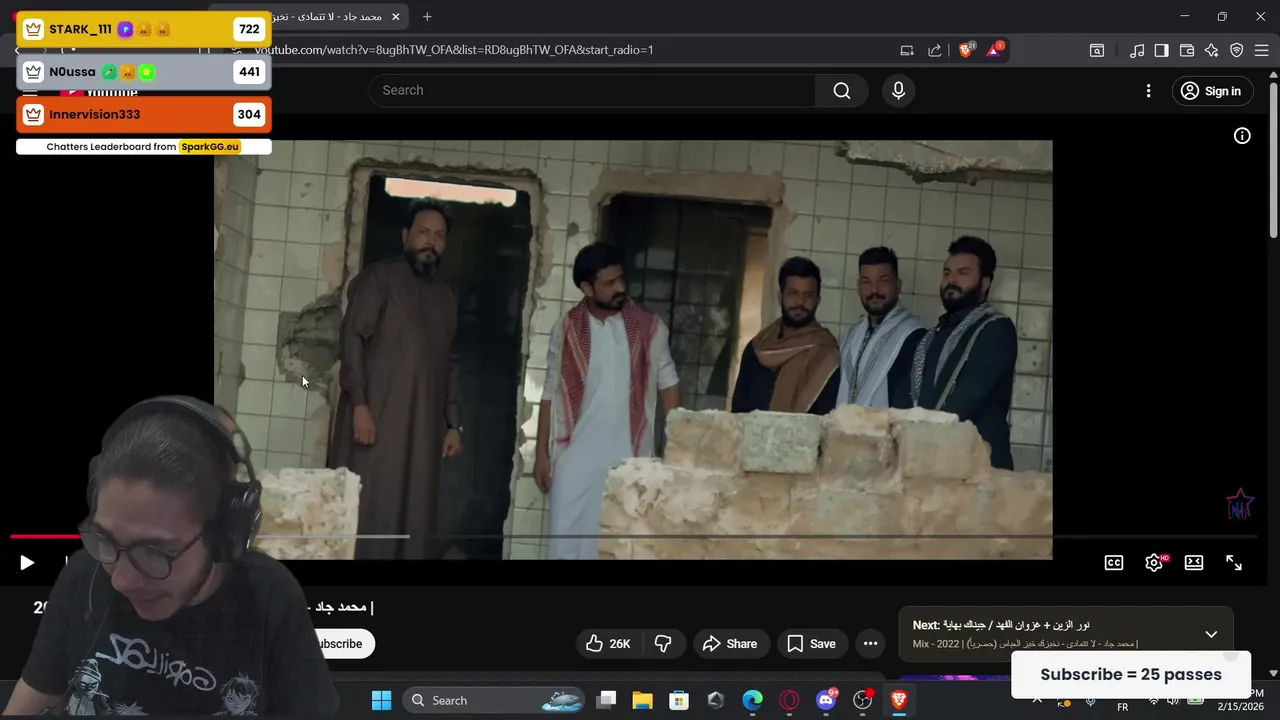Viewport: 1280px width, 720px height.
Task: Click the Share button under the video
Action: [x=730, y=644]
